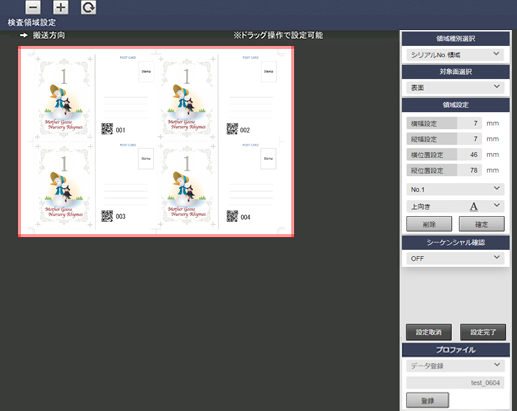This screenshot has height=411, width=517.
Task: Click the 横幅設定 label
Action: coord(424,123)
